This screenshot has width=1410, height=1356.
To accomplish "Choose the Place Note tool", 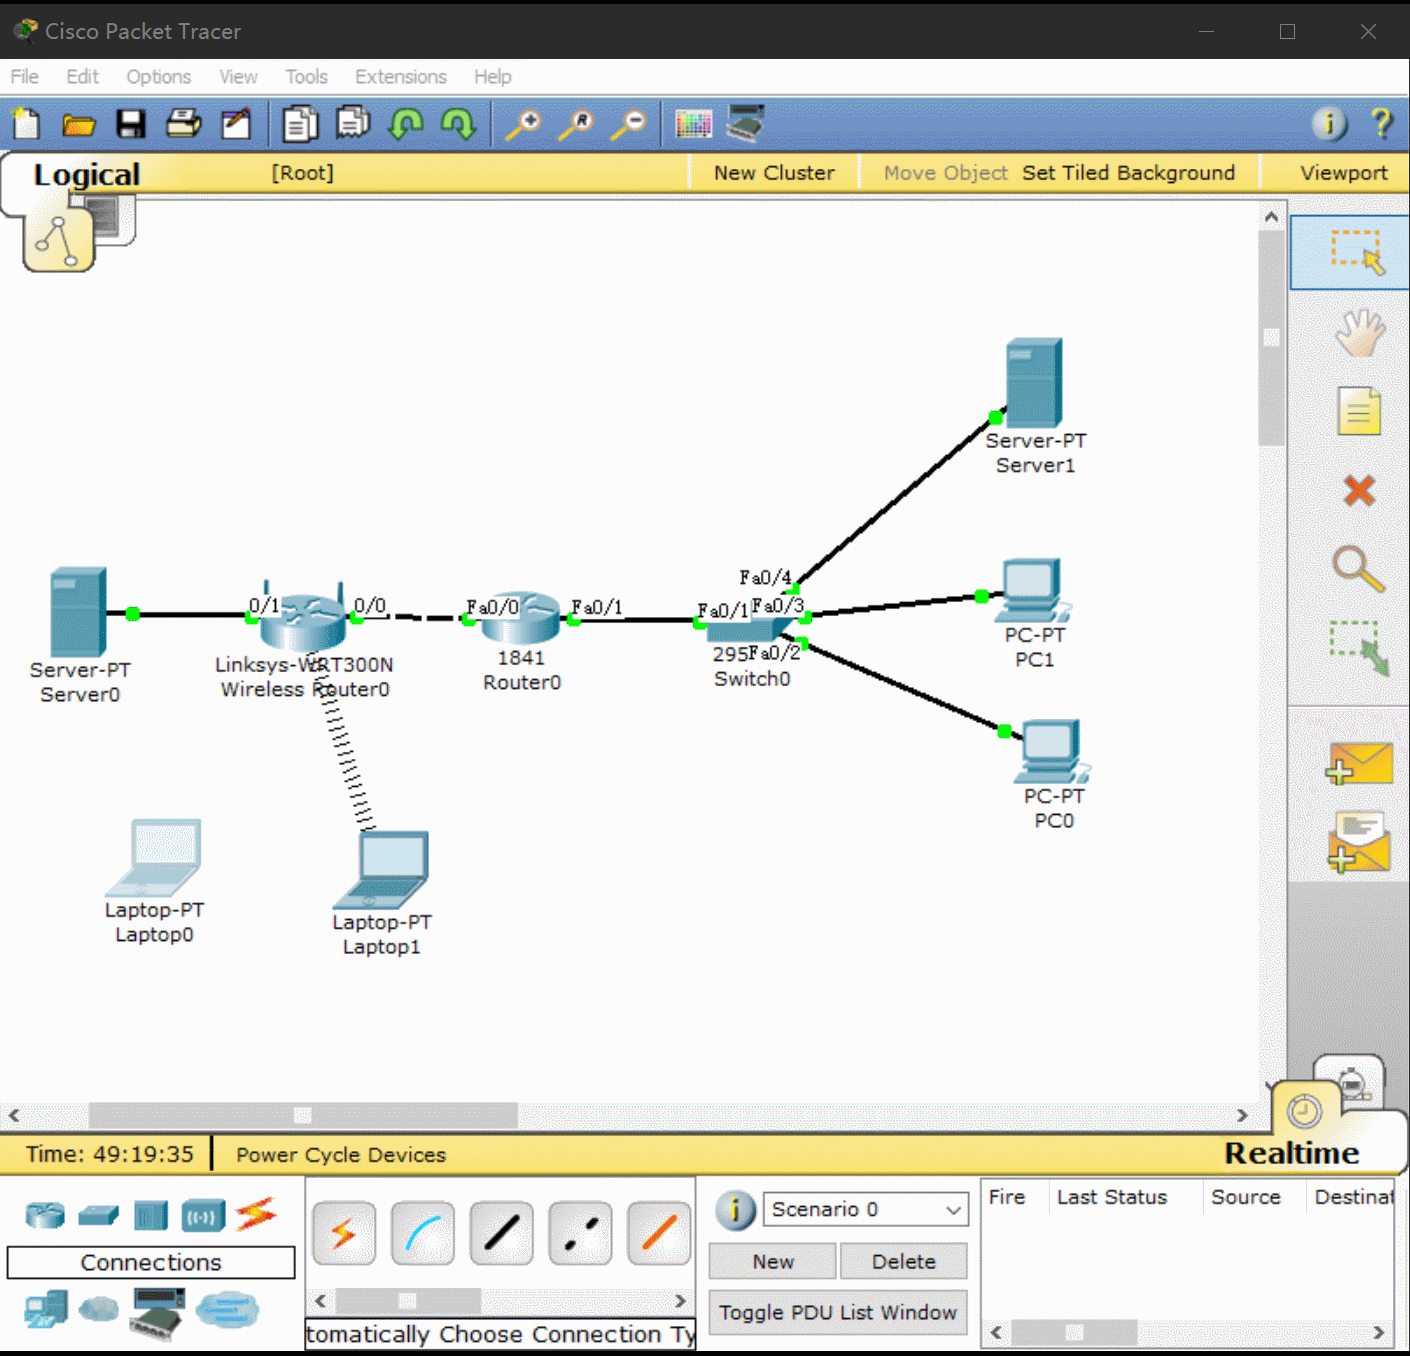I will click(x=1359, y=411).
